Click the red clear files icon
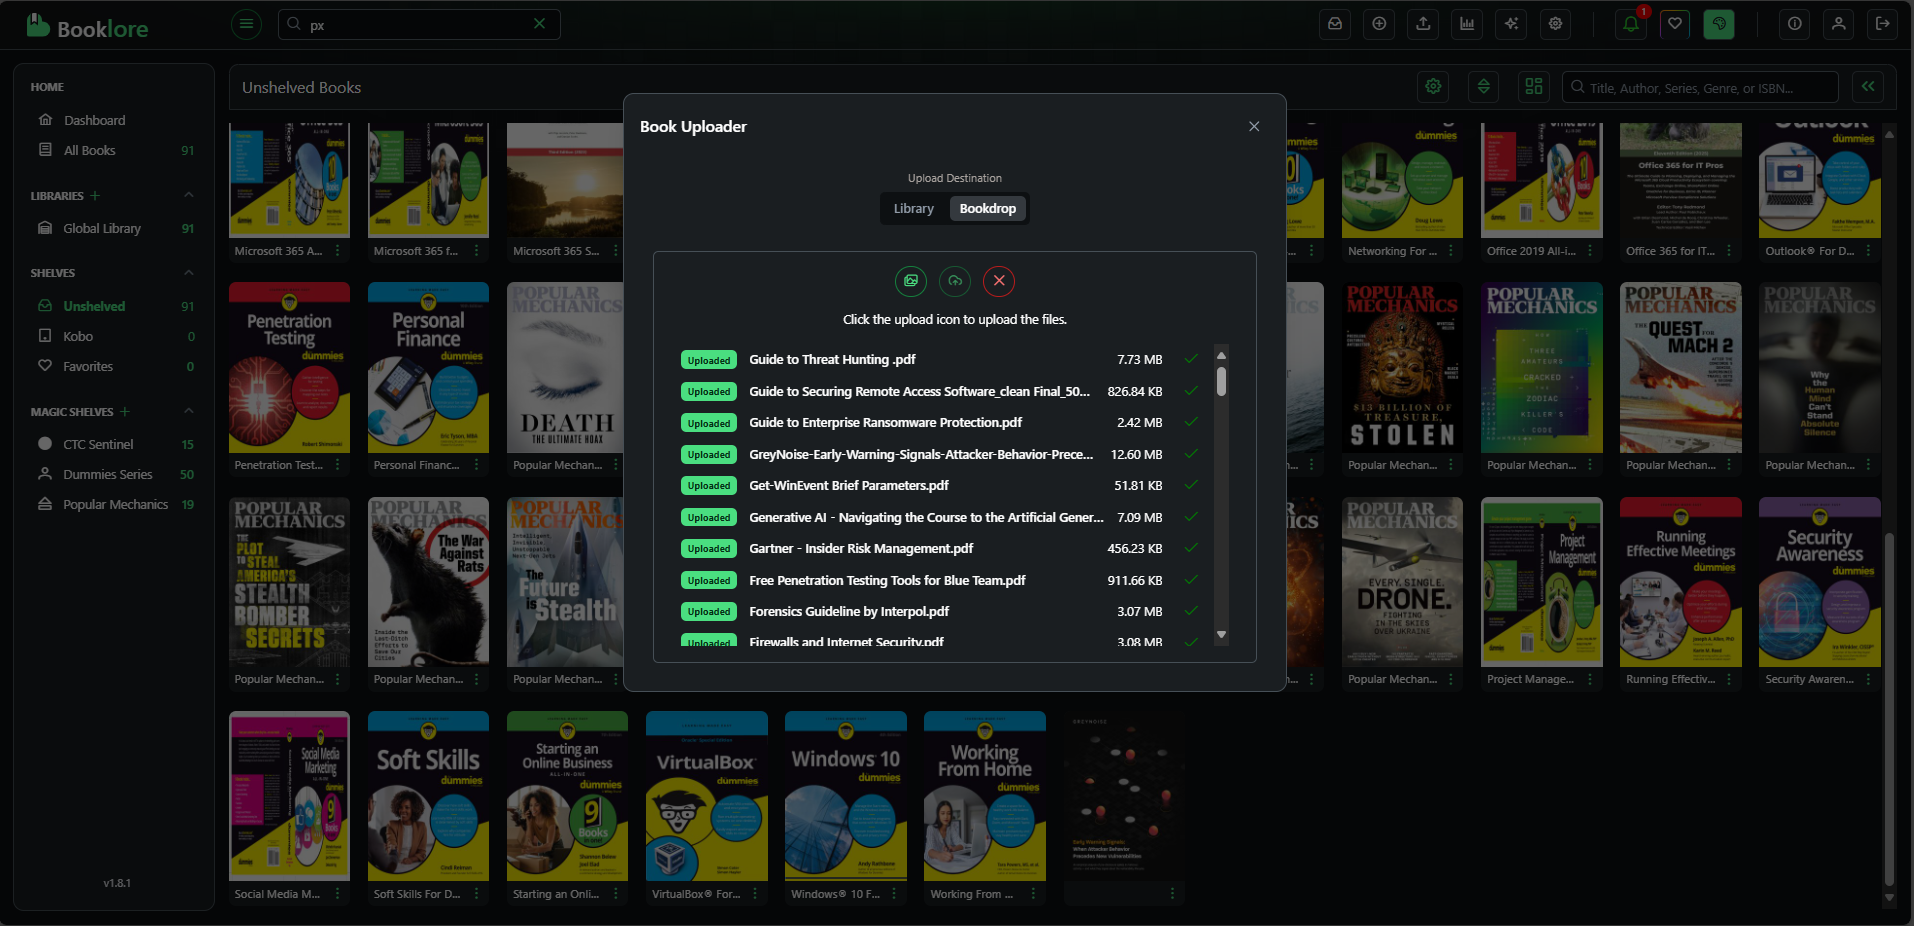The height and width of the screenshot is (926, 1914). [x=999, y=281]
